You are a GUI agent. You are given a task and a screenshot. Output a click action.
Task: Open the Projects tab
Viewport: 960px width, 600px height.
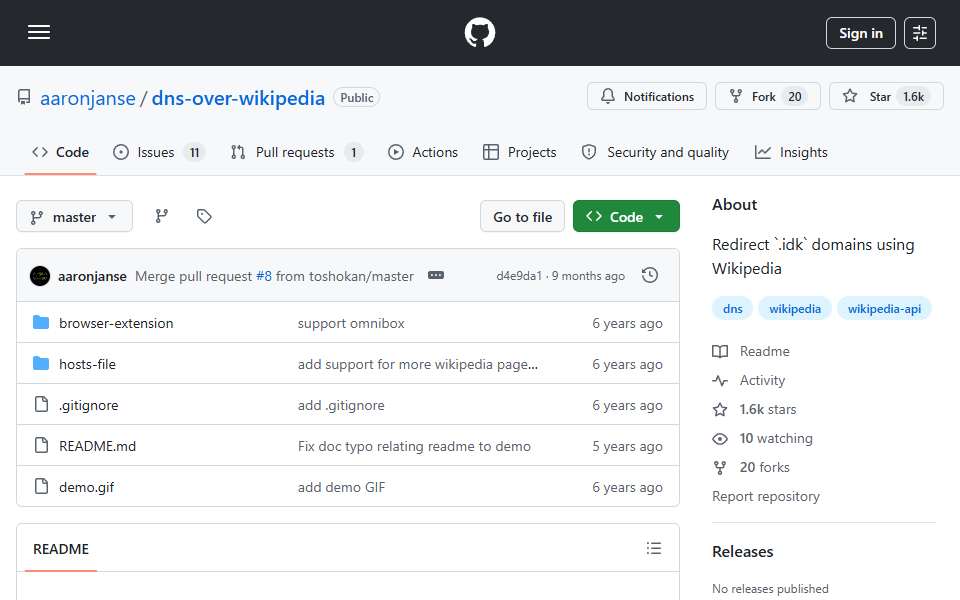click(519, 152)
